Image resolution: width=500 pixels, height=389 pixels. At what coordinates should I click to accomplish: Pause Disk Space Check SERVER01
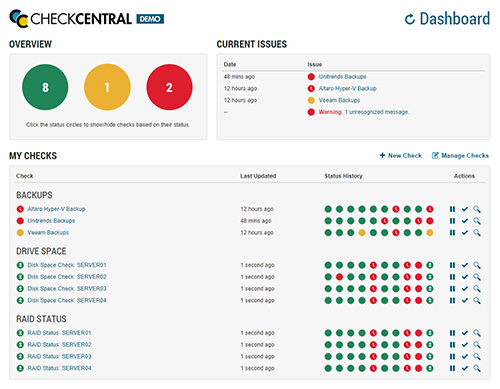[x=452, y=265]
